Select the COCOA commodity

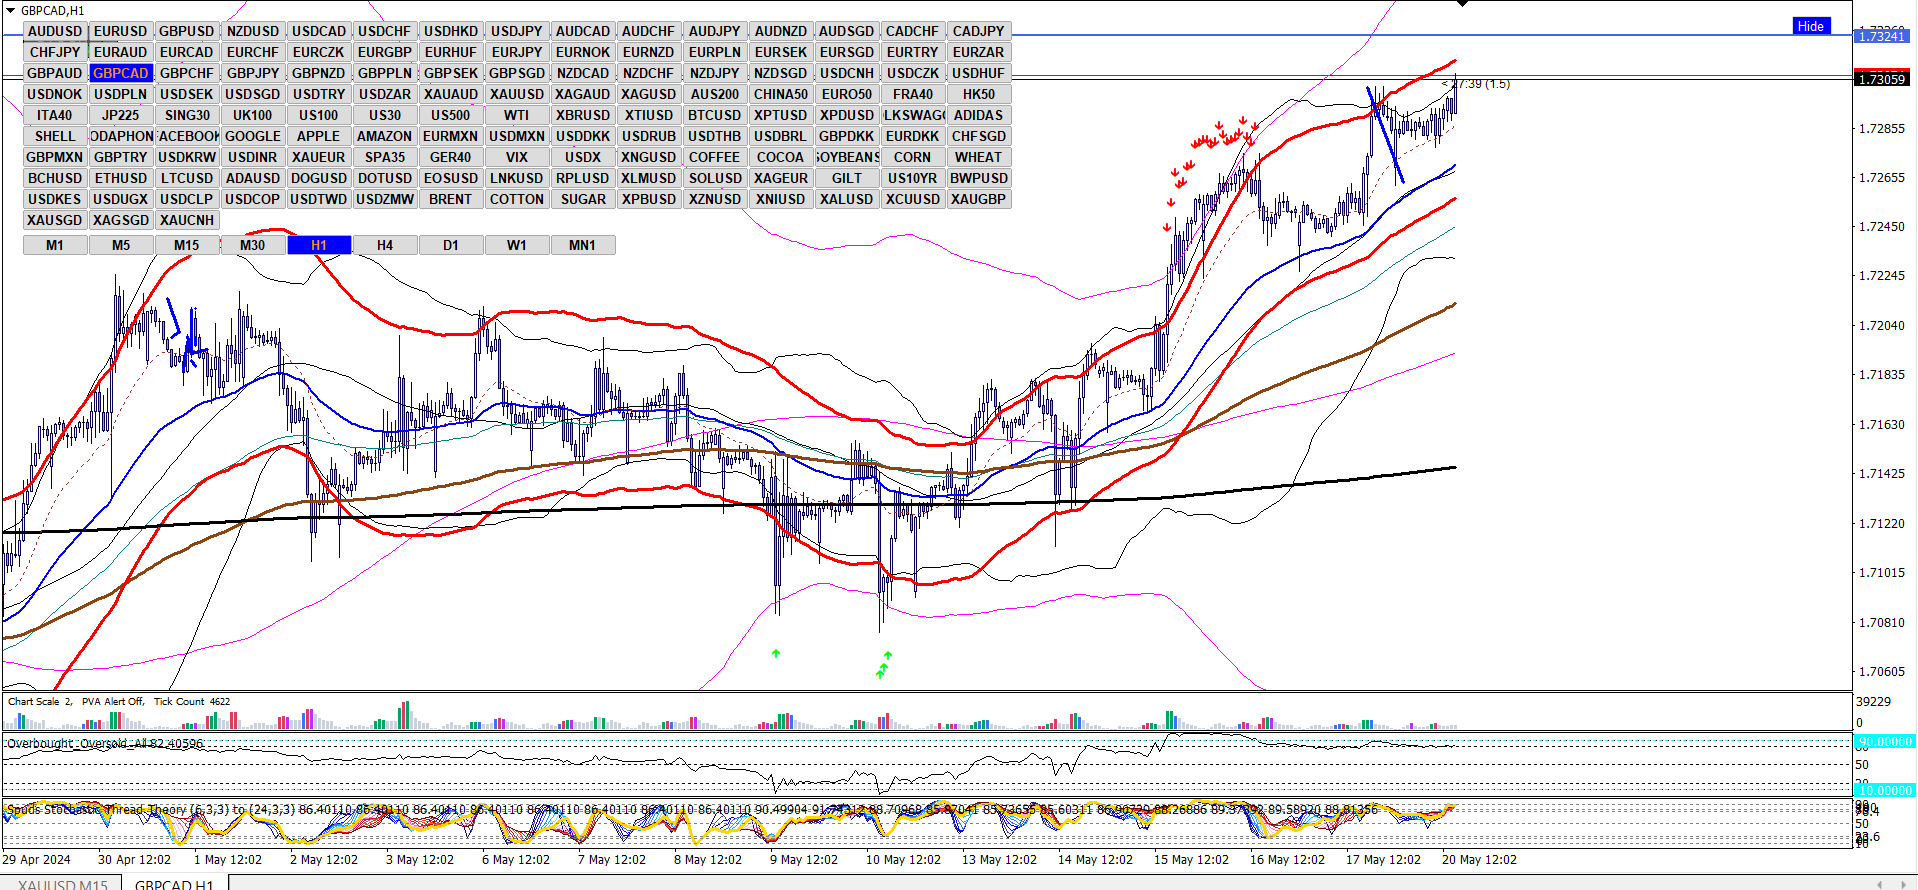[781, 157]
